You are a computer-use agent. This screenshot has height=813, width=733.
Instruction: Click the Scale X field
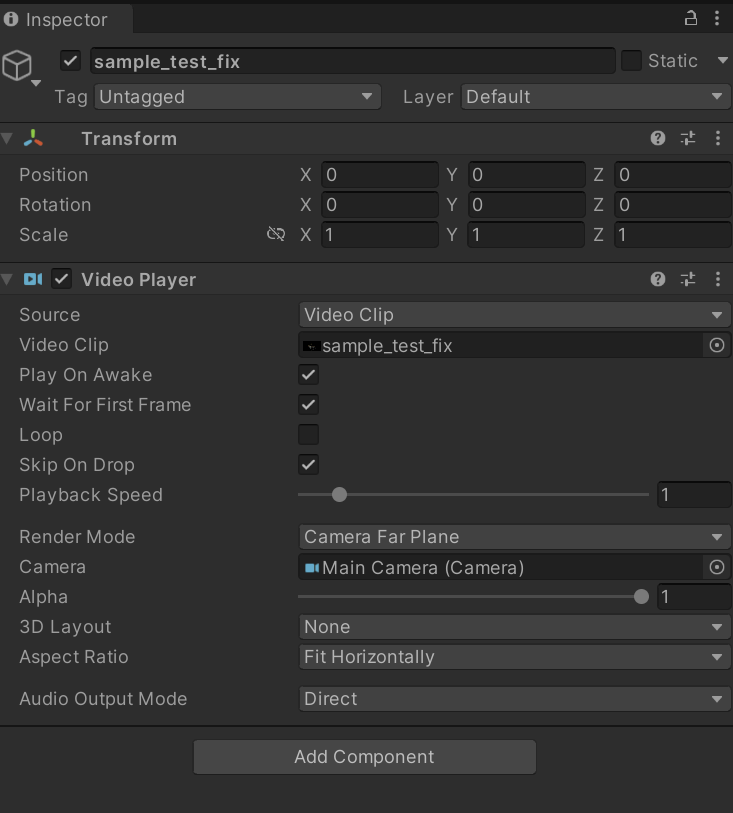380,235
